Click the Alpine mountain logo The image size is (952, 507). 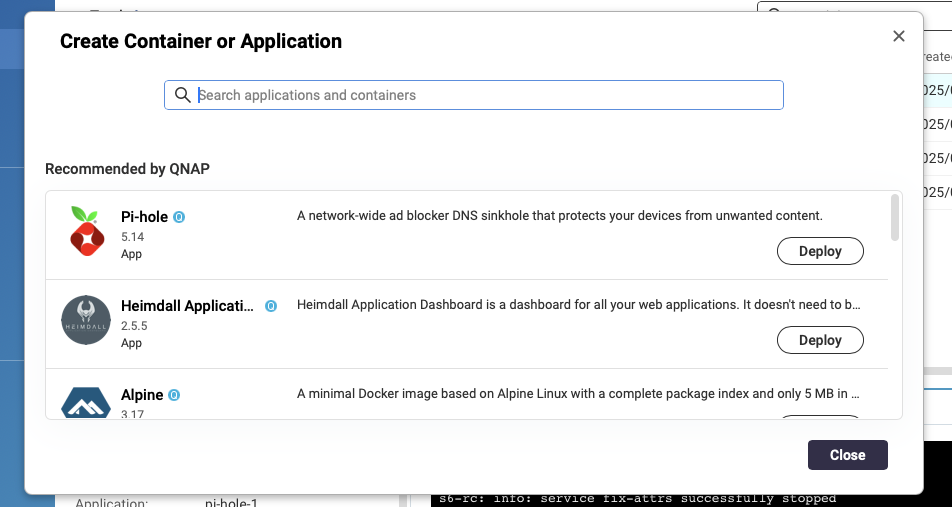click(86, 403)
